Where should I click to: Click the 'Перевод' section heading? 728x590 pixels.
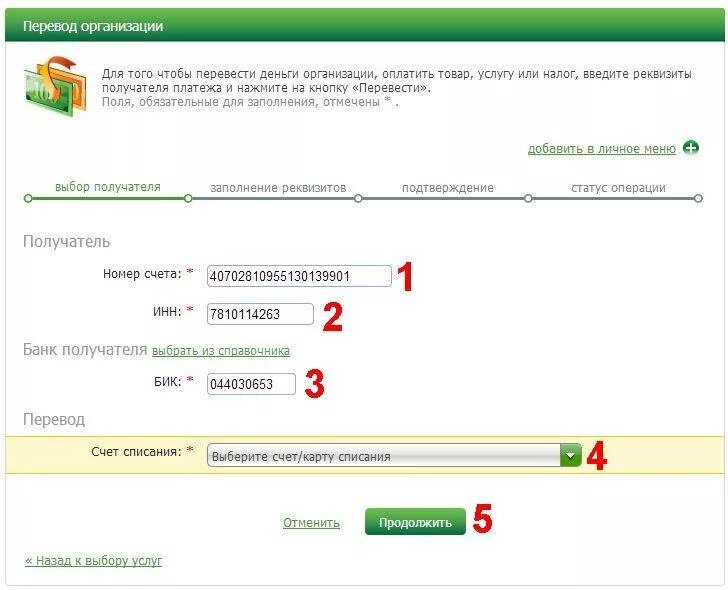click(x=54, y=420)
